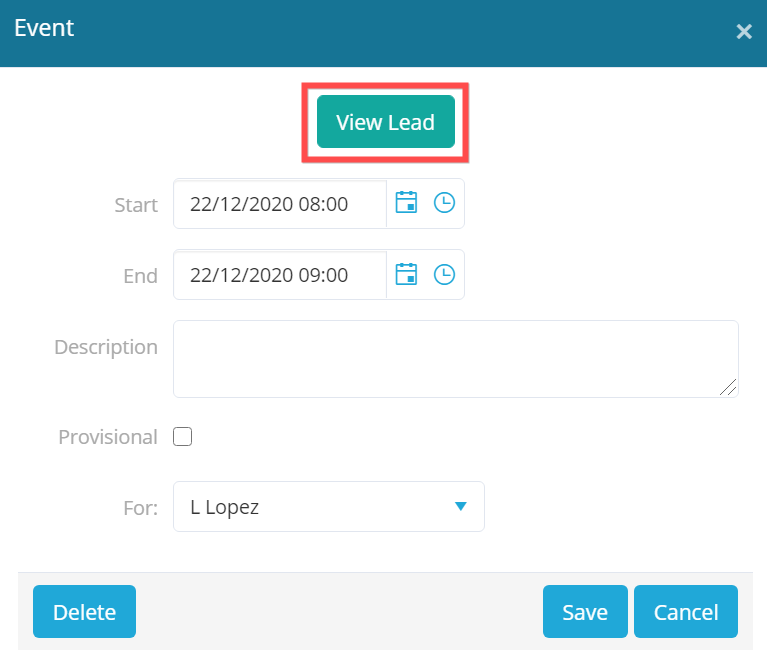Delete this event
The height and width of the screenshot is (653, 767).
(85, 611)
